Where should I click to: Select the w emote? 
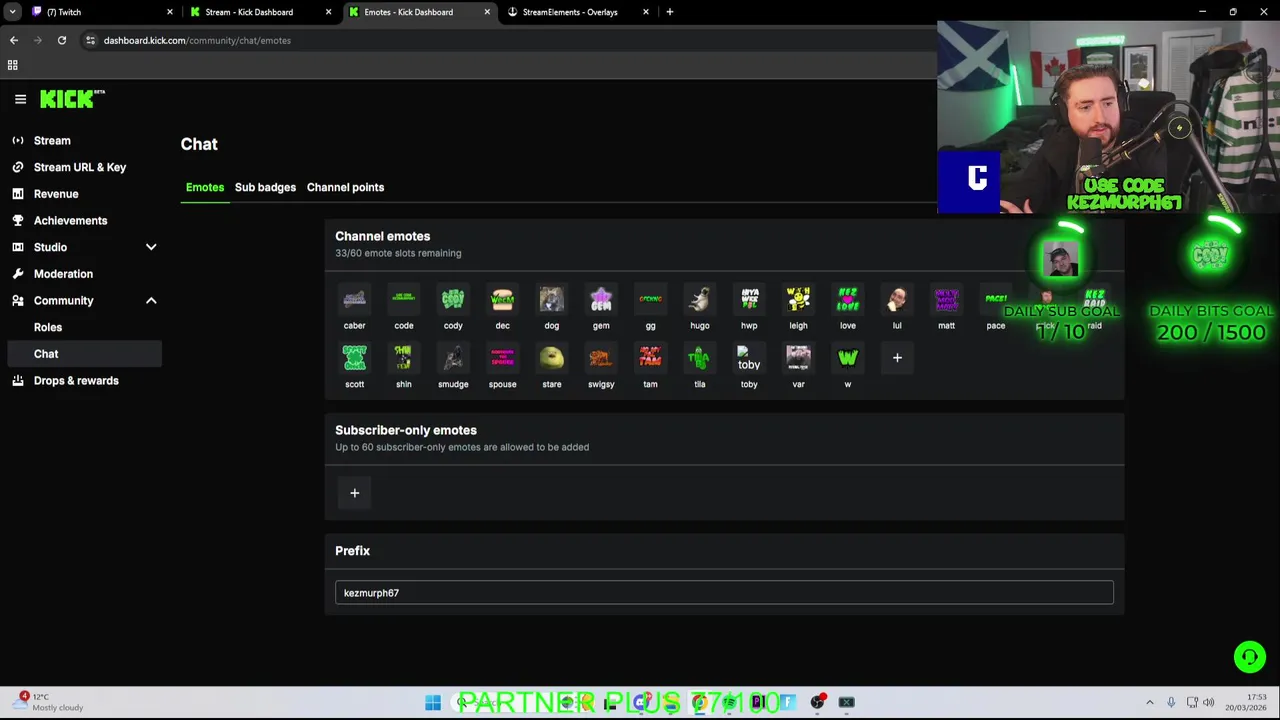point(848,358)
